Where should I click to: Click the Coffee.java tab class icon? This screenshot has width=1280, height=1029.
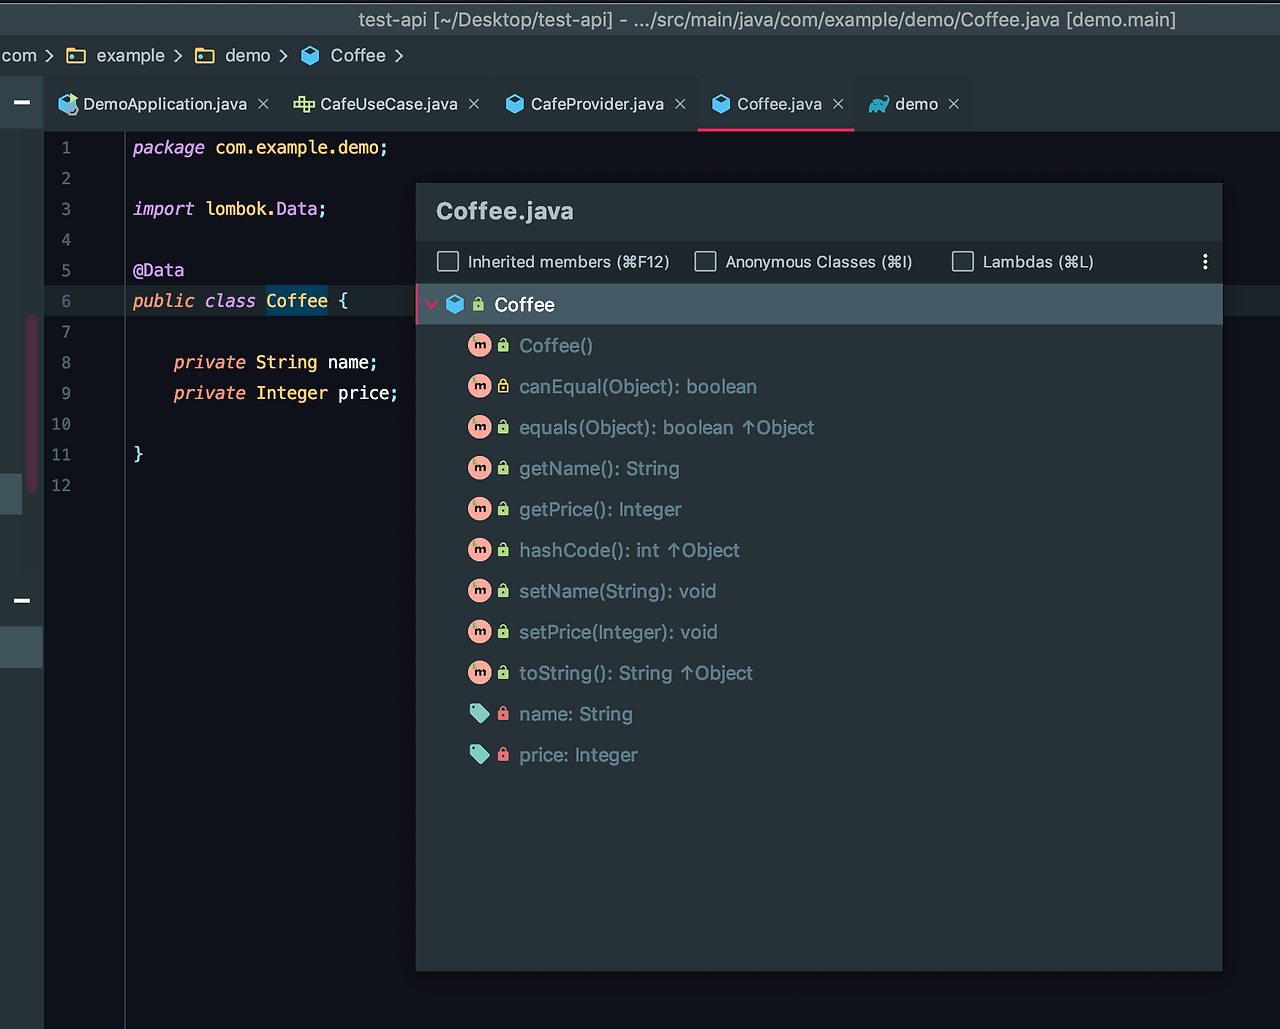[x=721, y=104]
